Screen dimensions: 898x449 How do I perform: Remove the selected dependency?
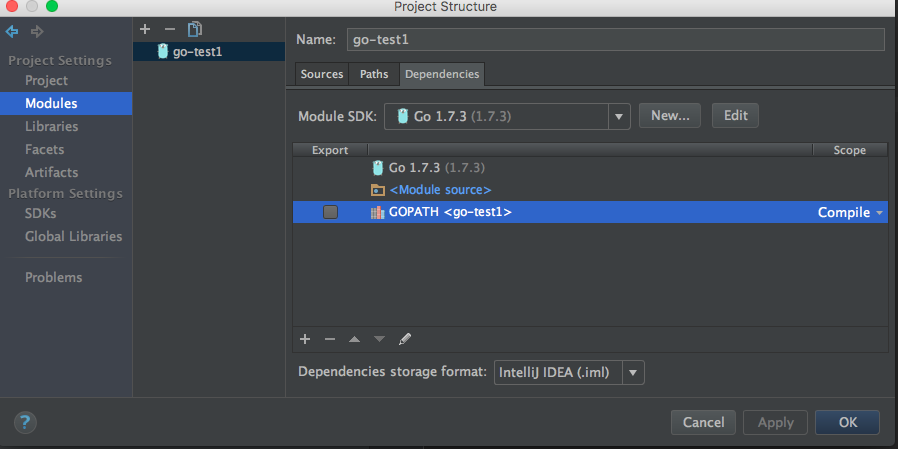click(x=329, y=339)
